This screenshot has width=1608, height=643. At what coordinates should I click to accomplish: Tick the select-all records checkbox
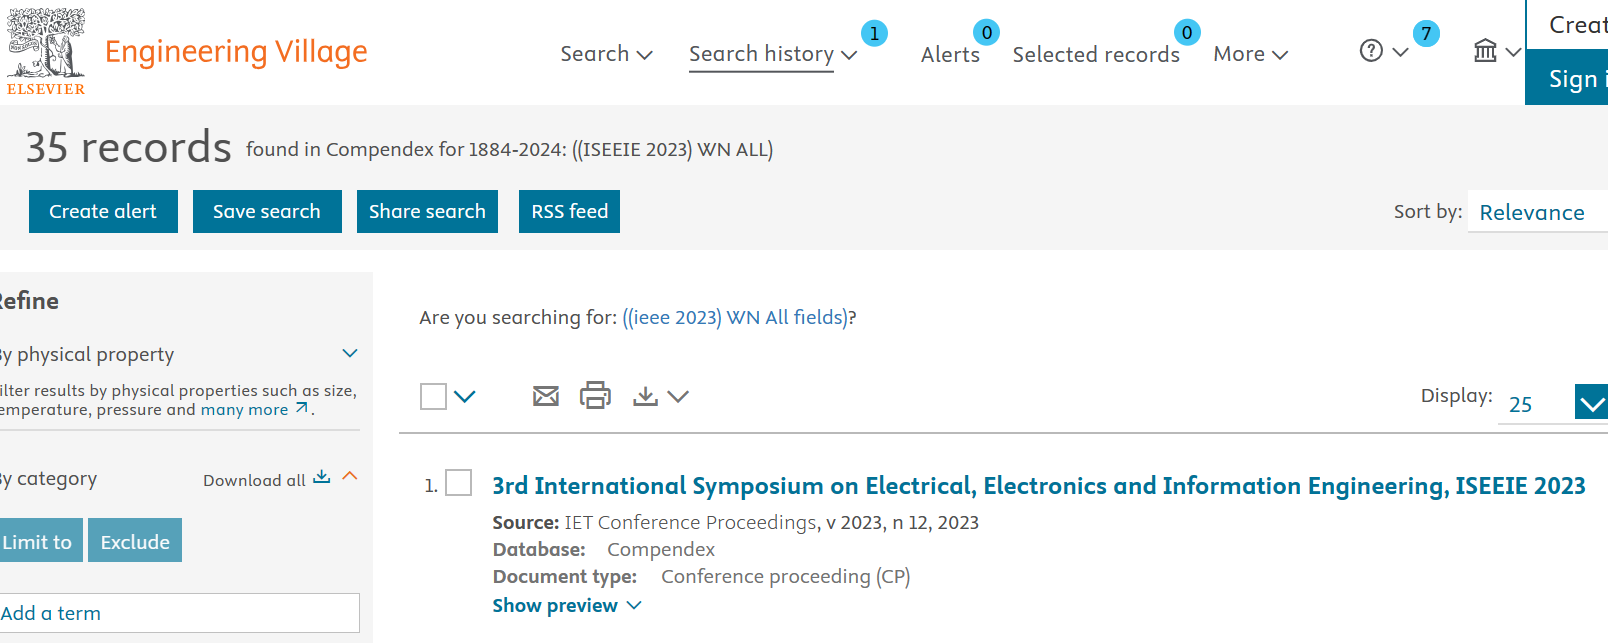click(x=433, y=396)
